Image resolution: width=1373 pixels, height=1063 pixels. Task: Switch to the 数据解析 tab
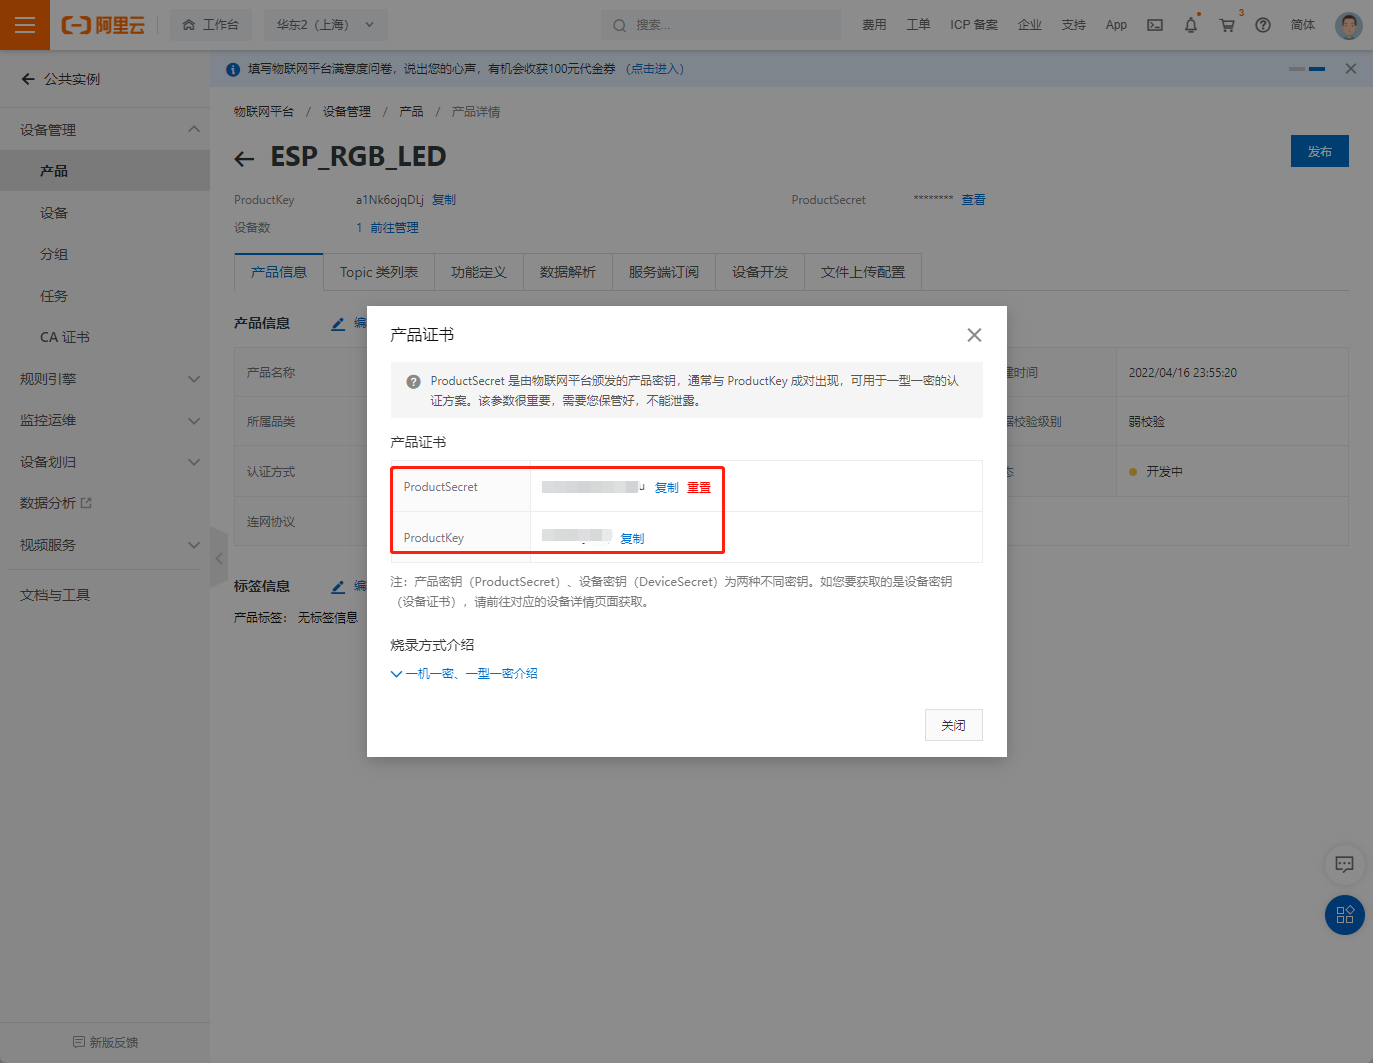point(568,272)
